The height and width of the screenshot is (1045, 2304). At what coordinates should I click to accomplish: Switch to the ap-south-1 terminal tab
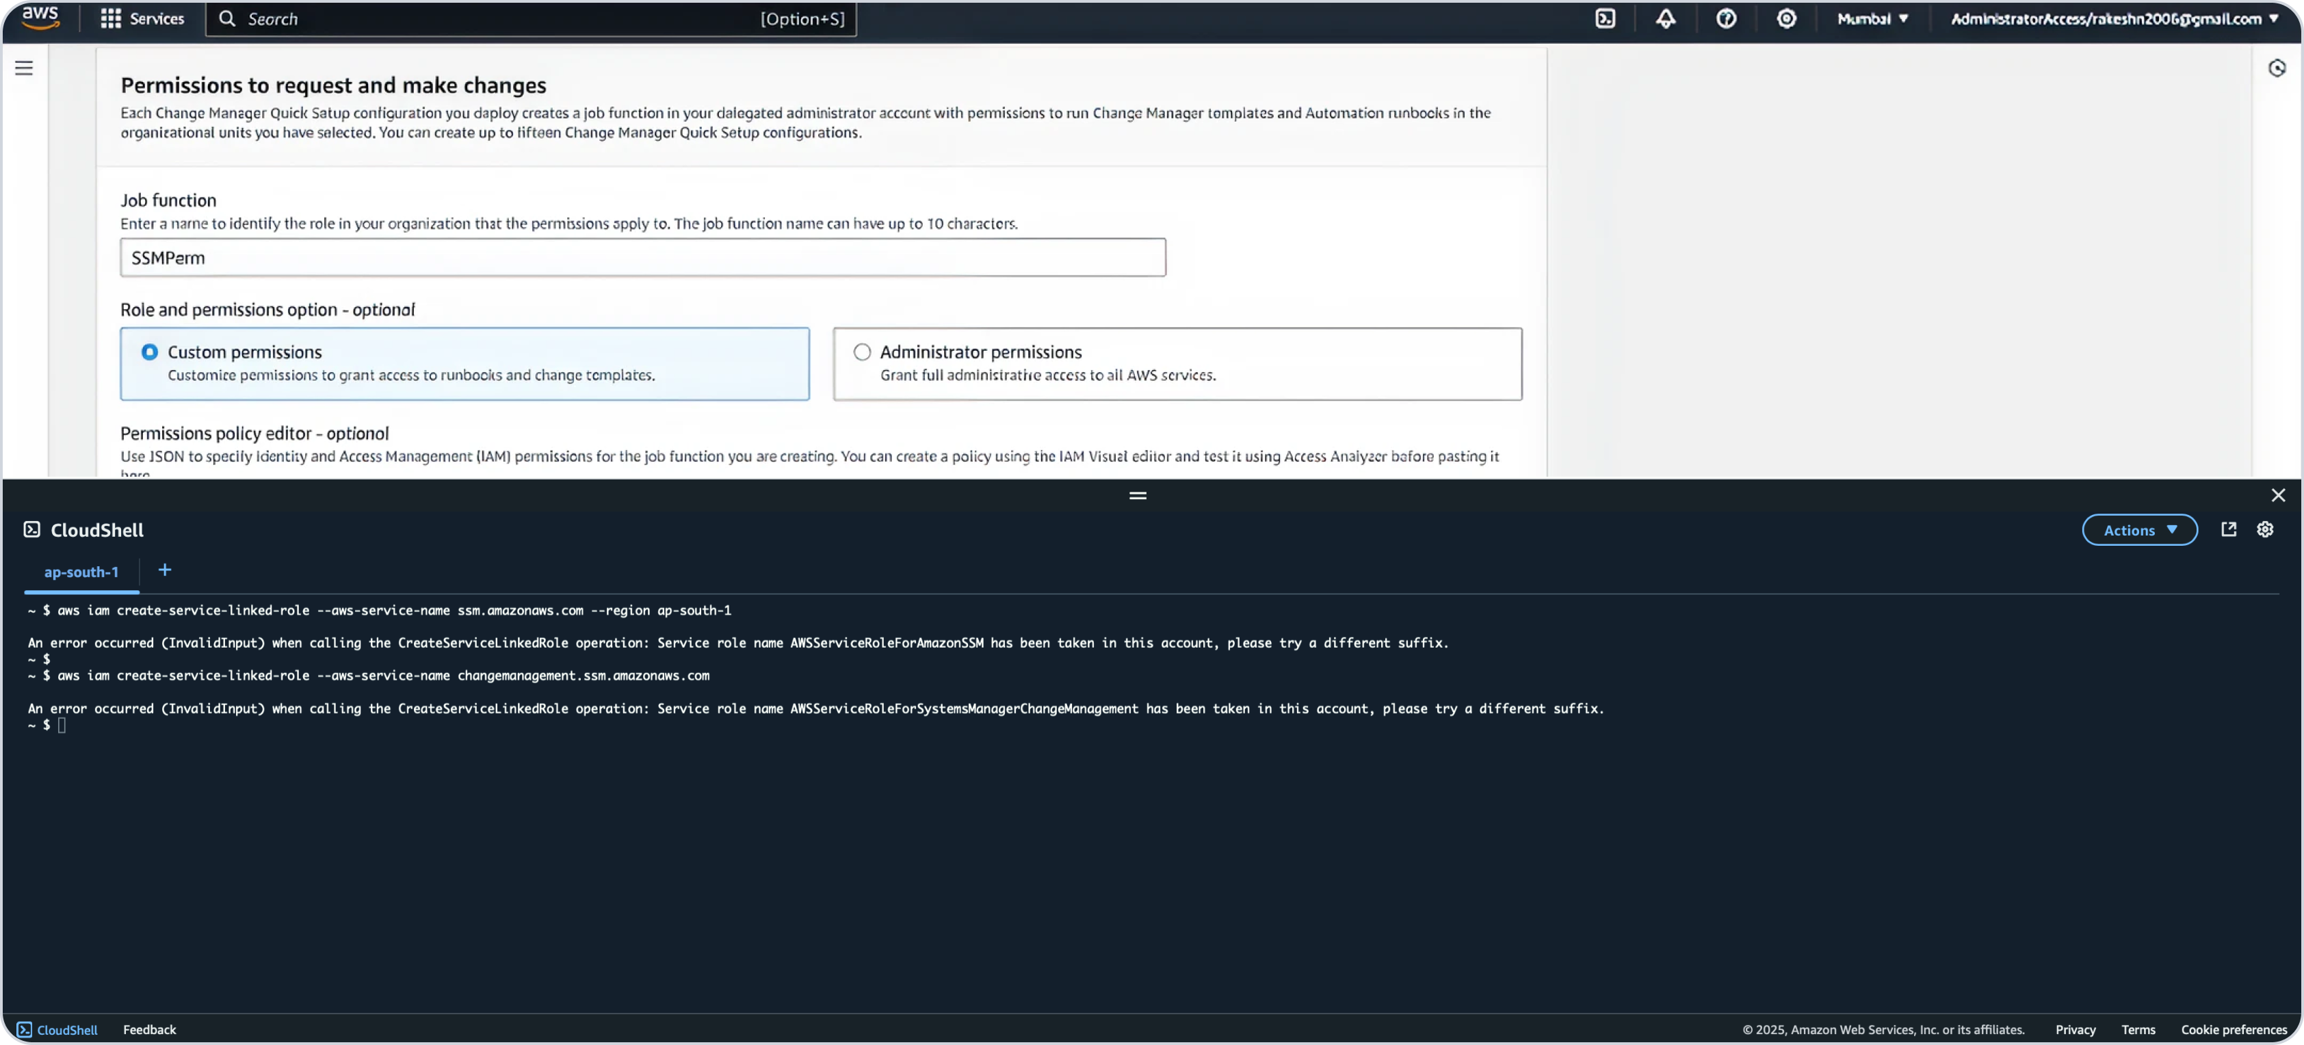81,572
